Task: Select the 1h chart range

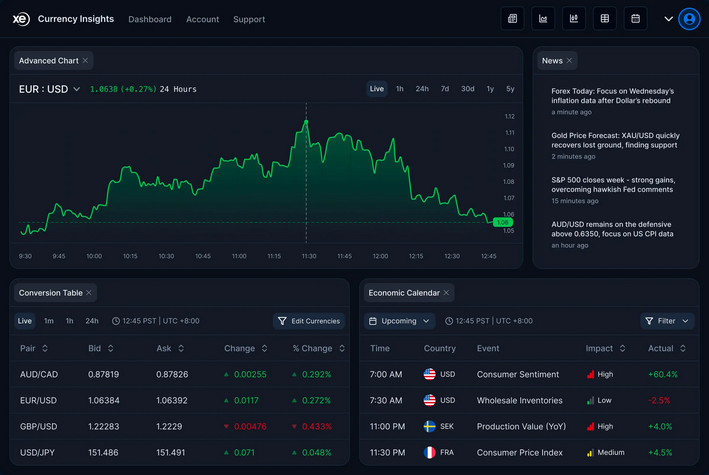Action: coord(400,89)
